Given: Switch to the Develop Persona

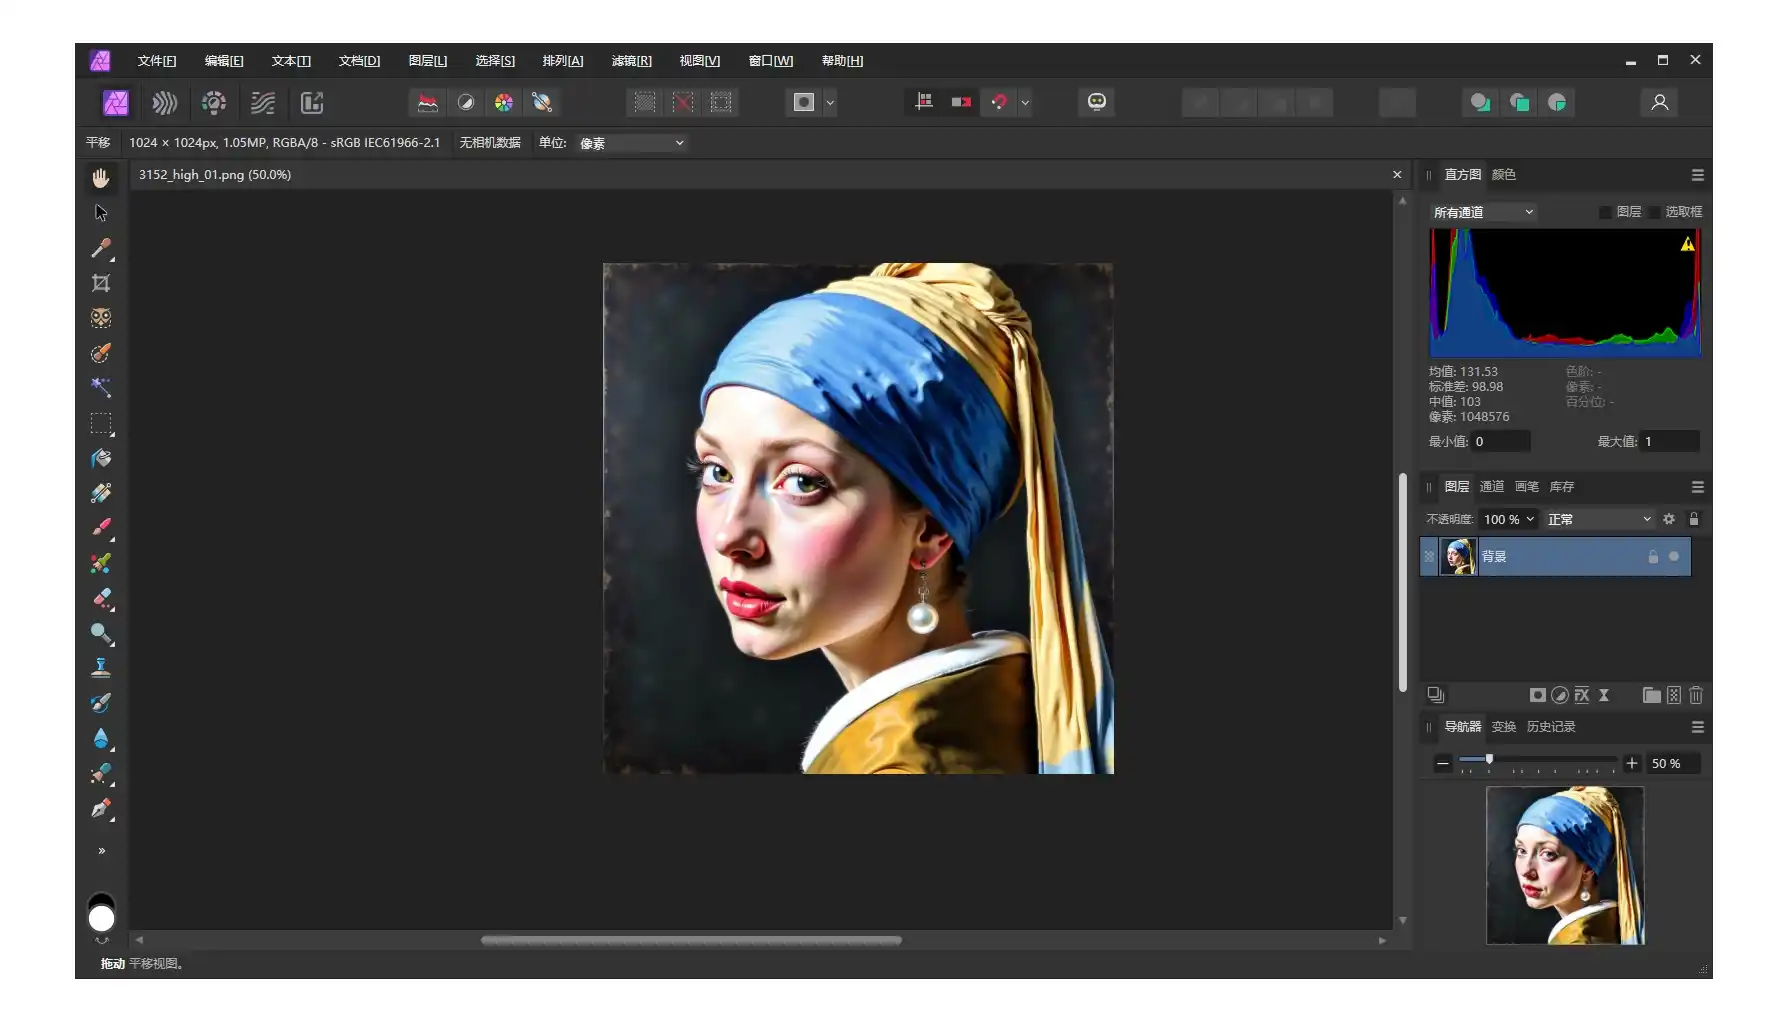Looking at the screenshot, I should coord(214,102).
